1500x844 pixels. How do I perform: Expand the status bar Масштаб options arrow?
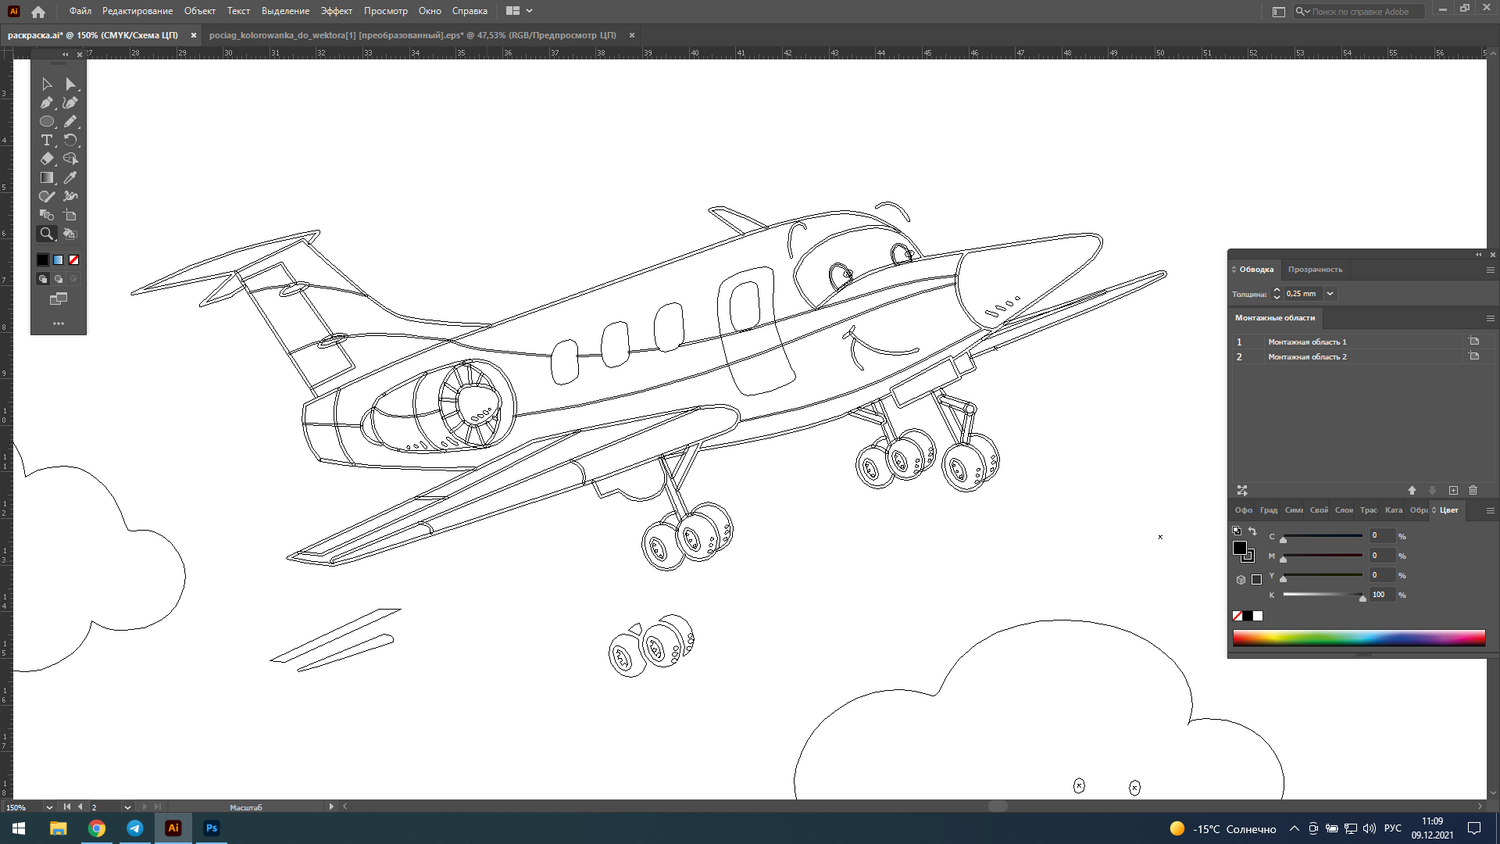(331, 807)
